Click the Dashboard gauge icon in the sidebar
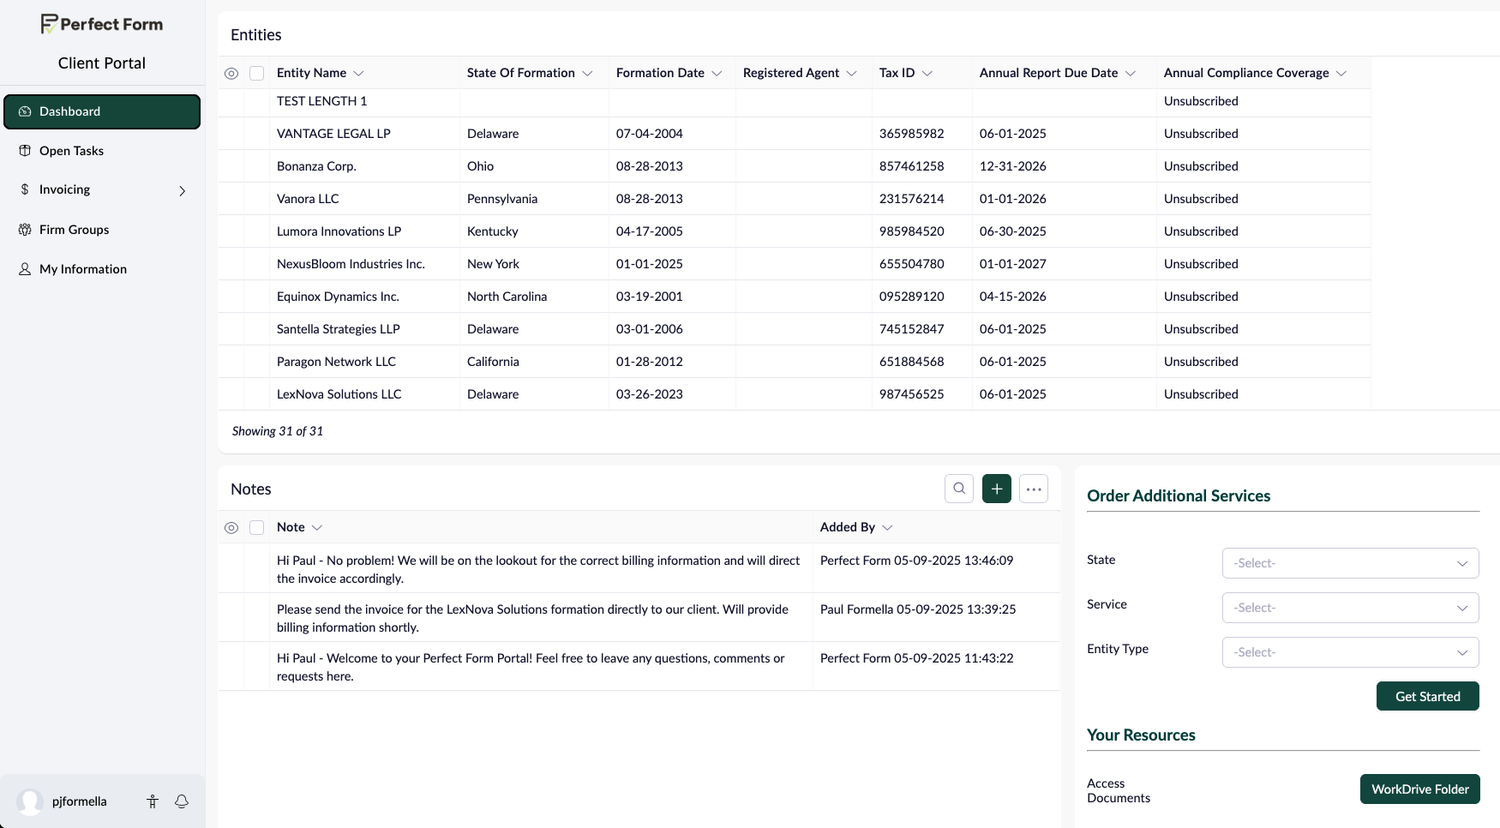The height and width of the screenshot is (828, 1500). pyautogui.click(x=25, y=111)
